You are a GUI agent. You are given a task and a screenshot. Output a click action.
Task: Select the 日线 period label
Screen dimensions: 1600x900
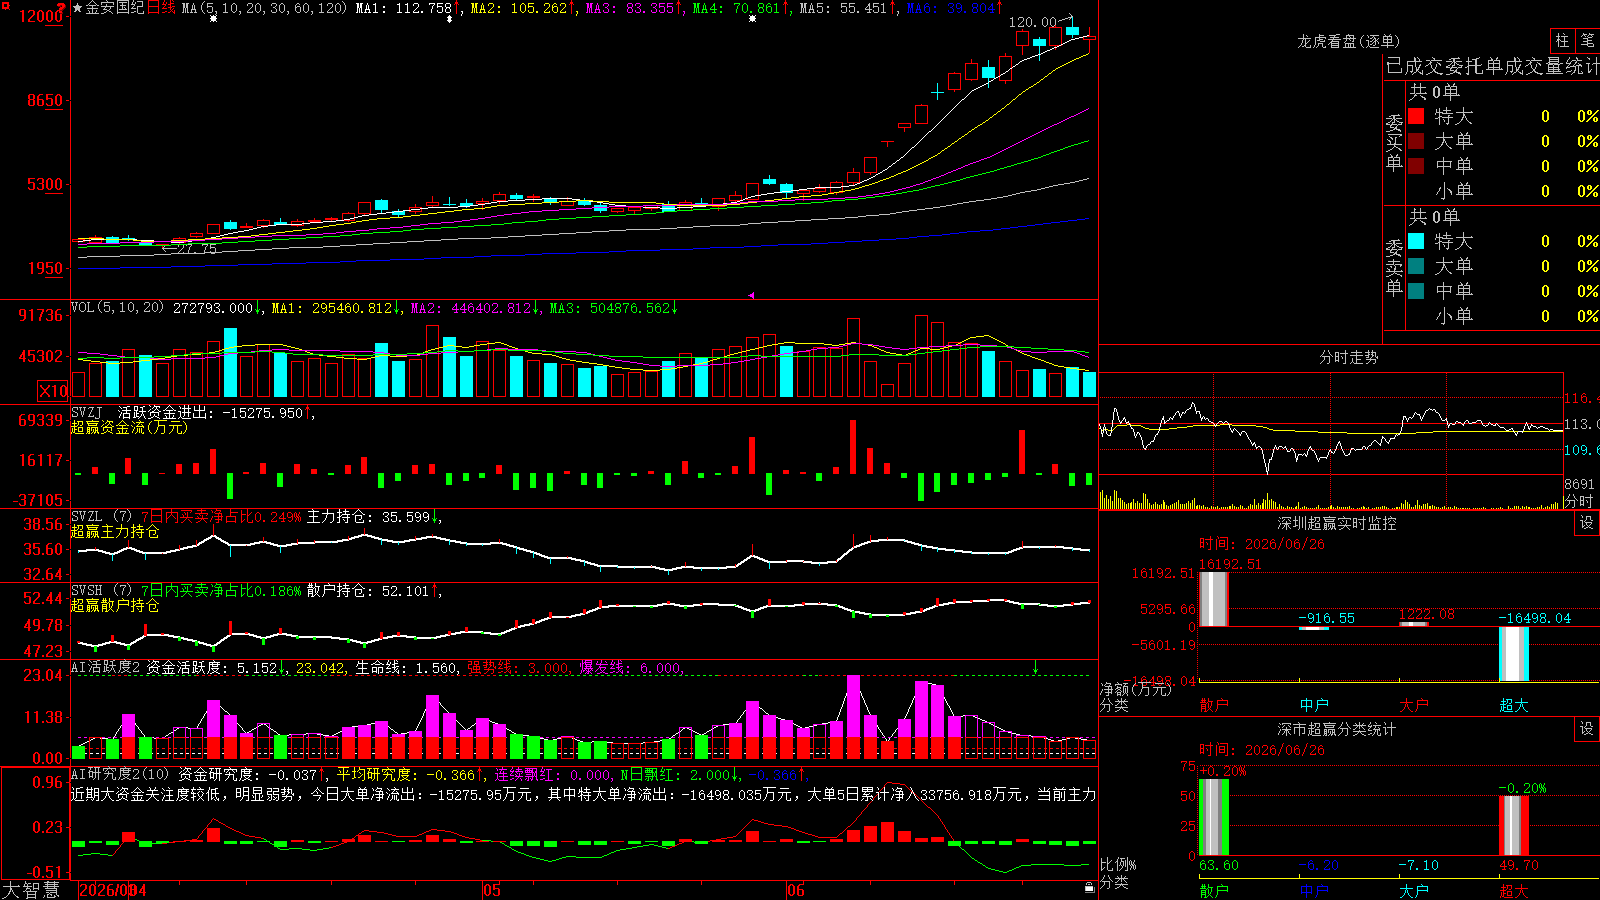pos(162,8)
